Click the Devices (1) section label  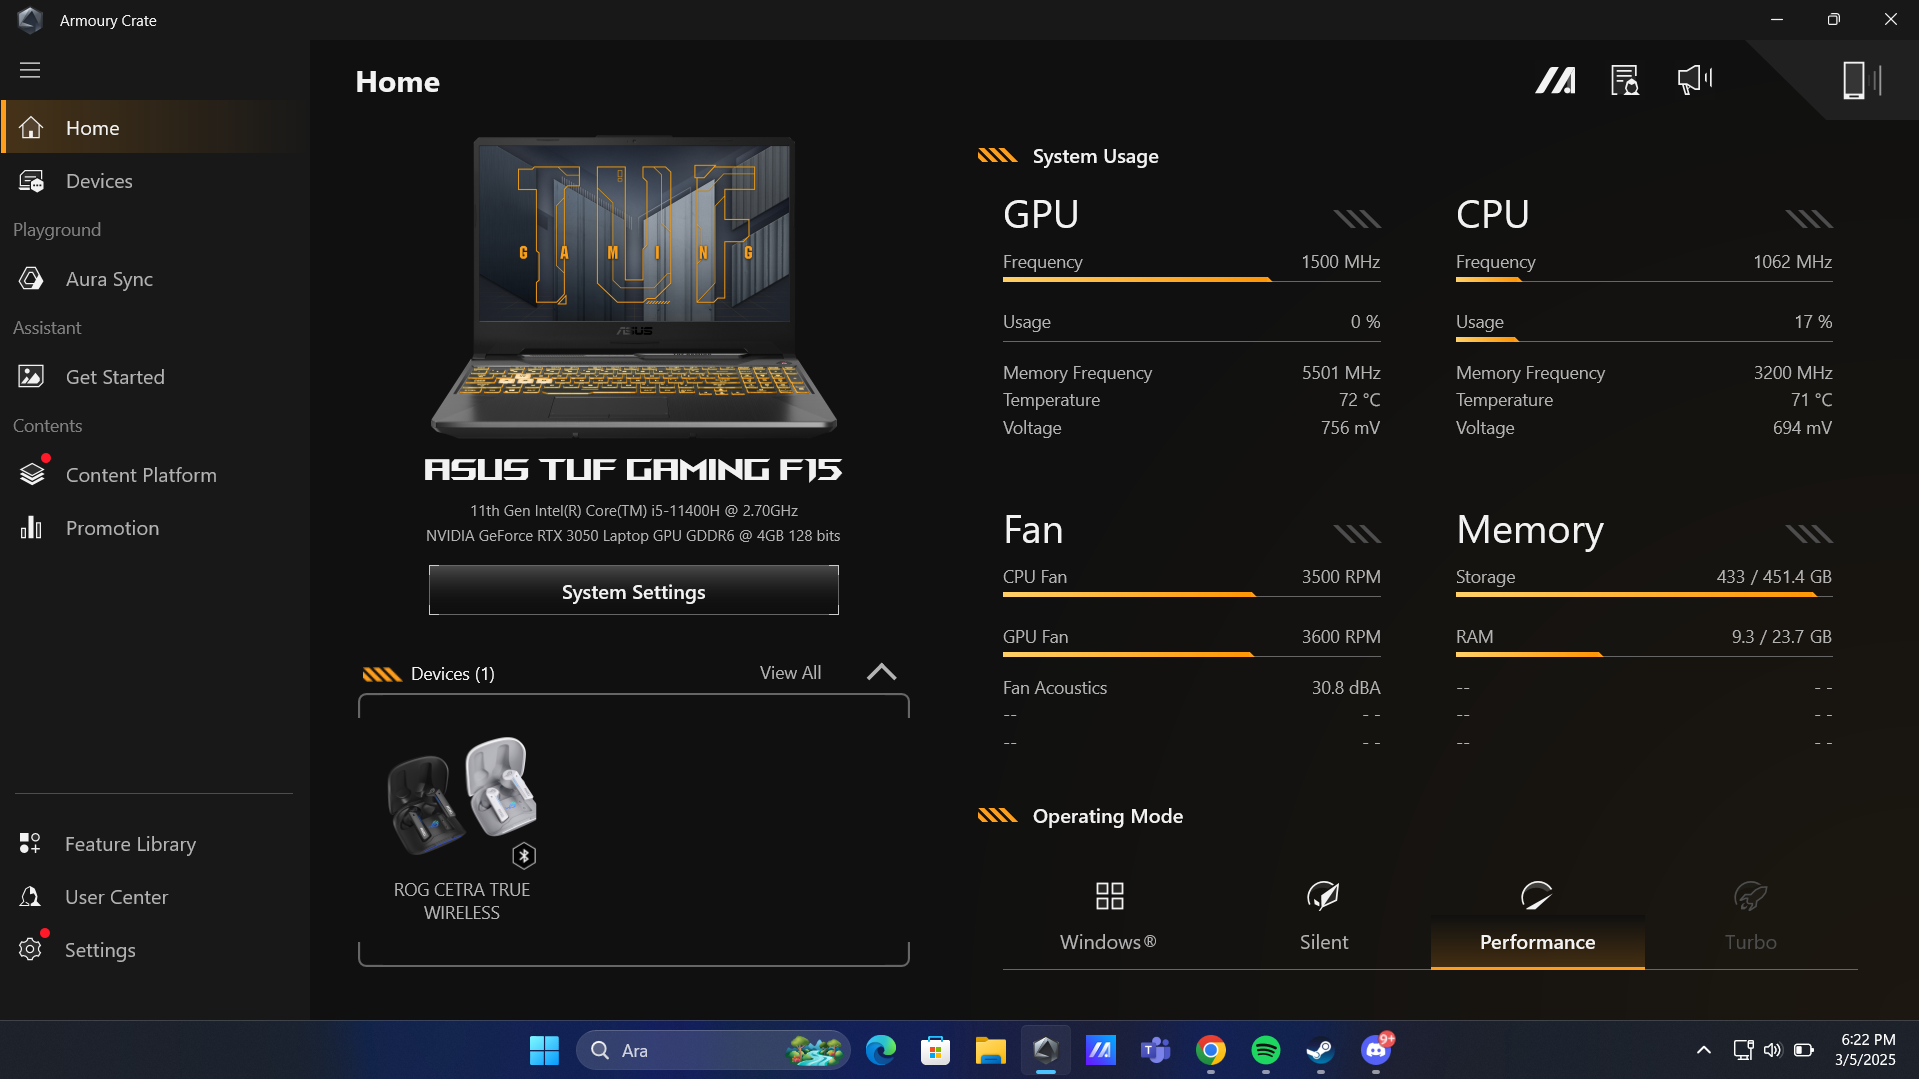pyautogui.click(x=452, y=674)
